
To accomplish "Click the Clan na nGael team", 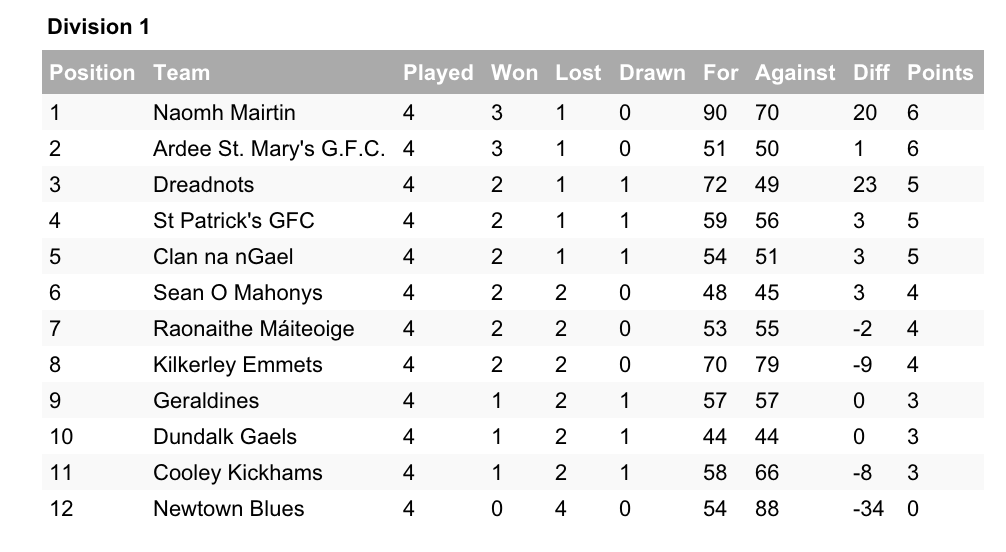I will [223, 257].
